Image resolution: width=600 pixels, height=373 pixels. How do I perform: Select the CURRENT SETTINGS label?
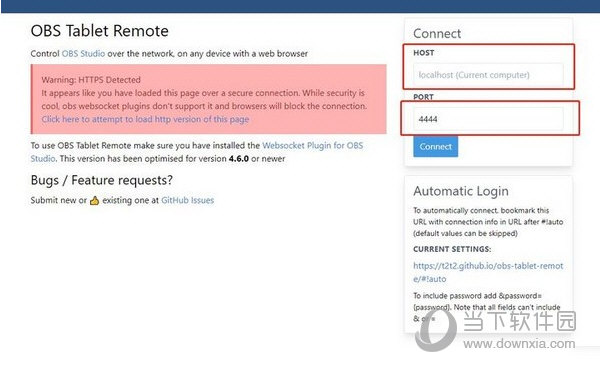click(x=452, y=249)
